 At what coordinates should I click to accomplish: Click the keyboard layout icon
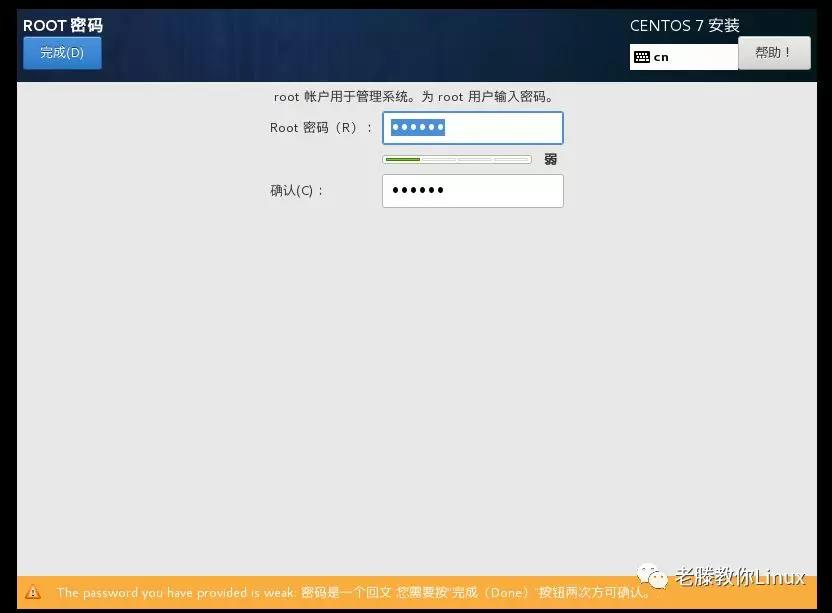[x=642, y=57]
